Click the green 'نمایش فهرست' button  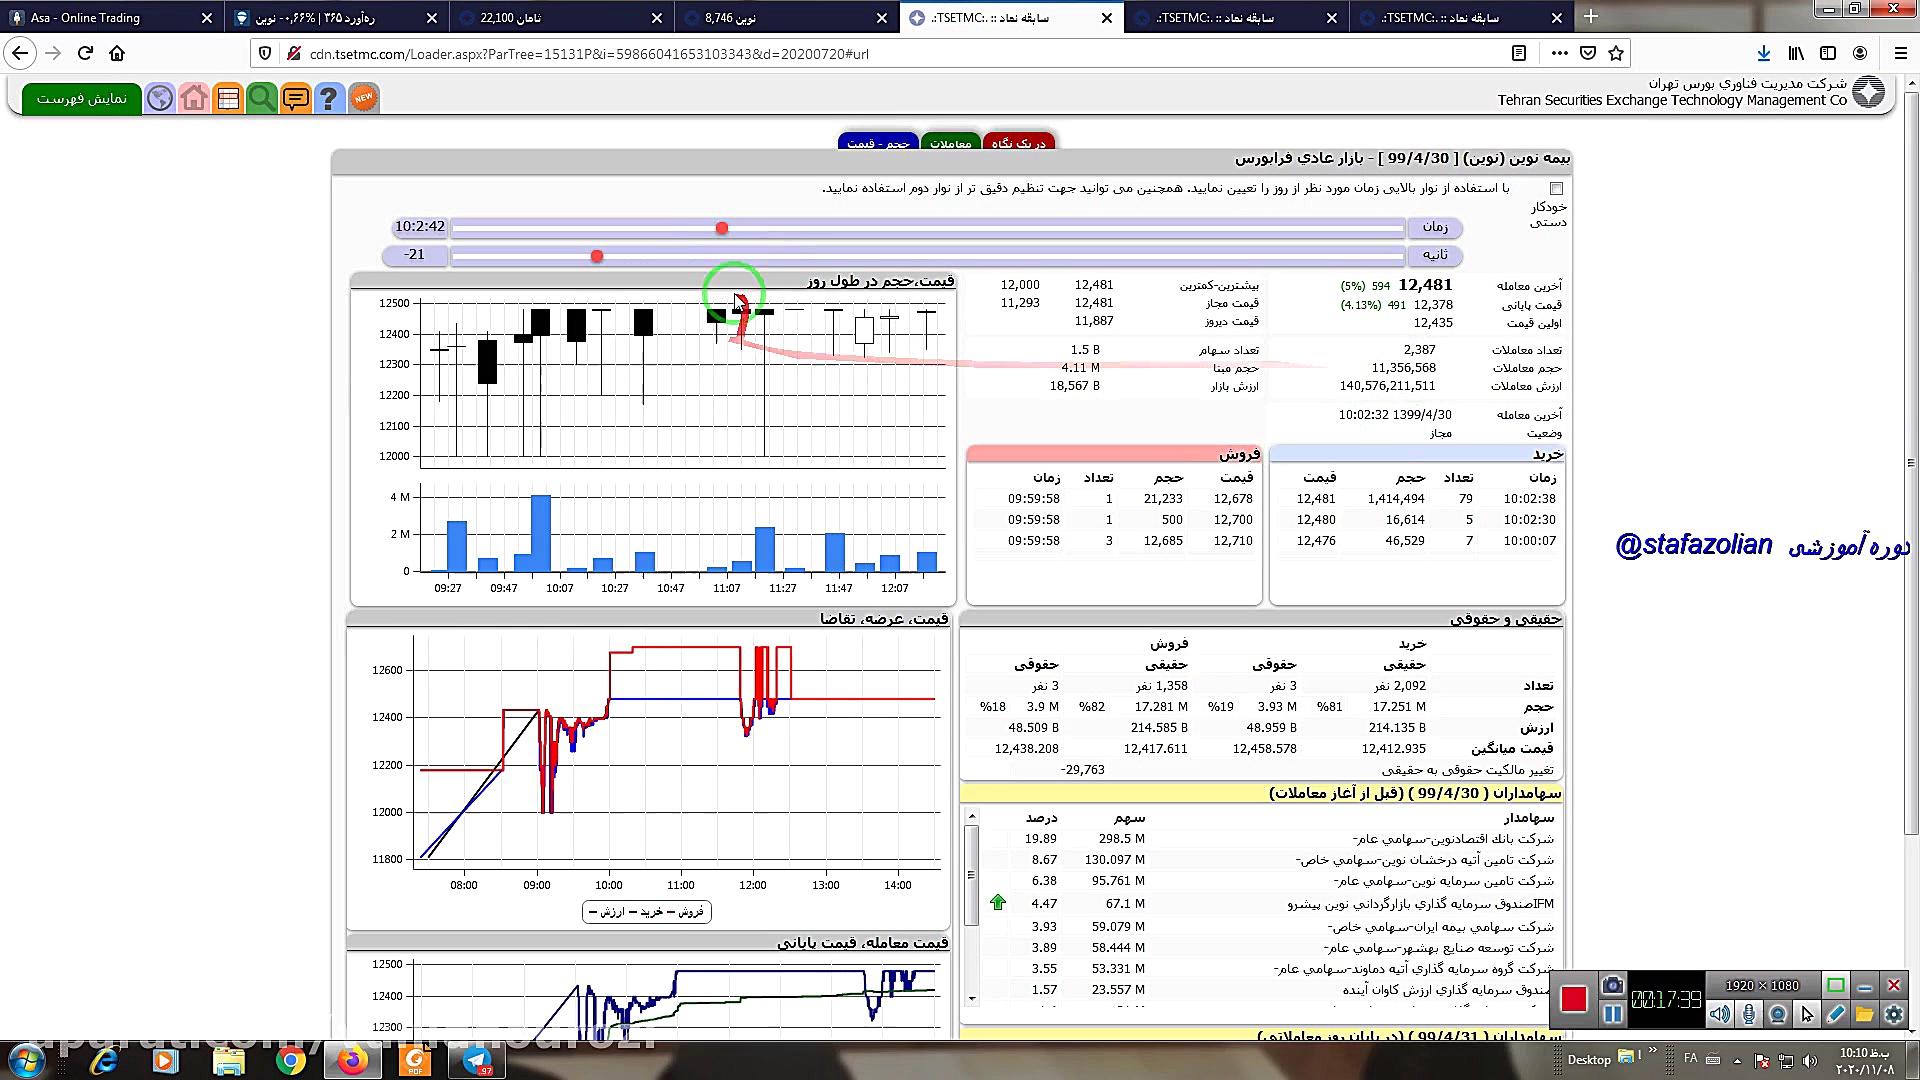[81, 98]
